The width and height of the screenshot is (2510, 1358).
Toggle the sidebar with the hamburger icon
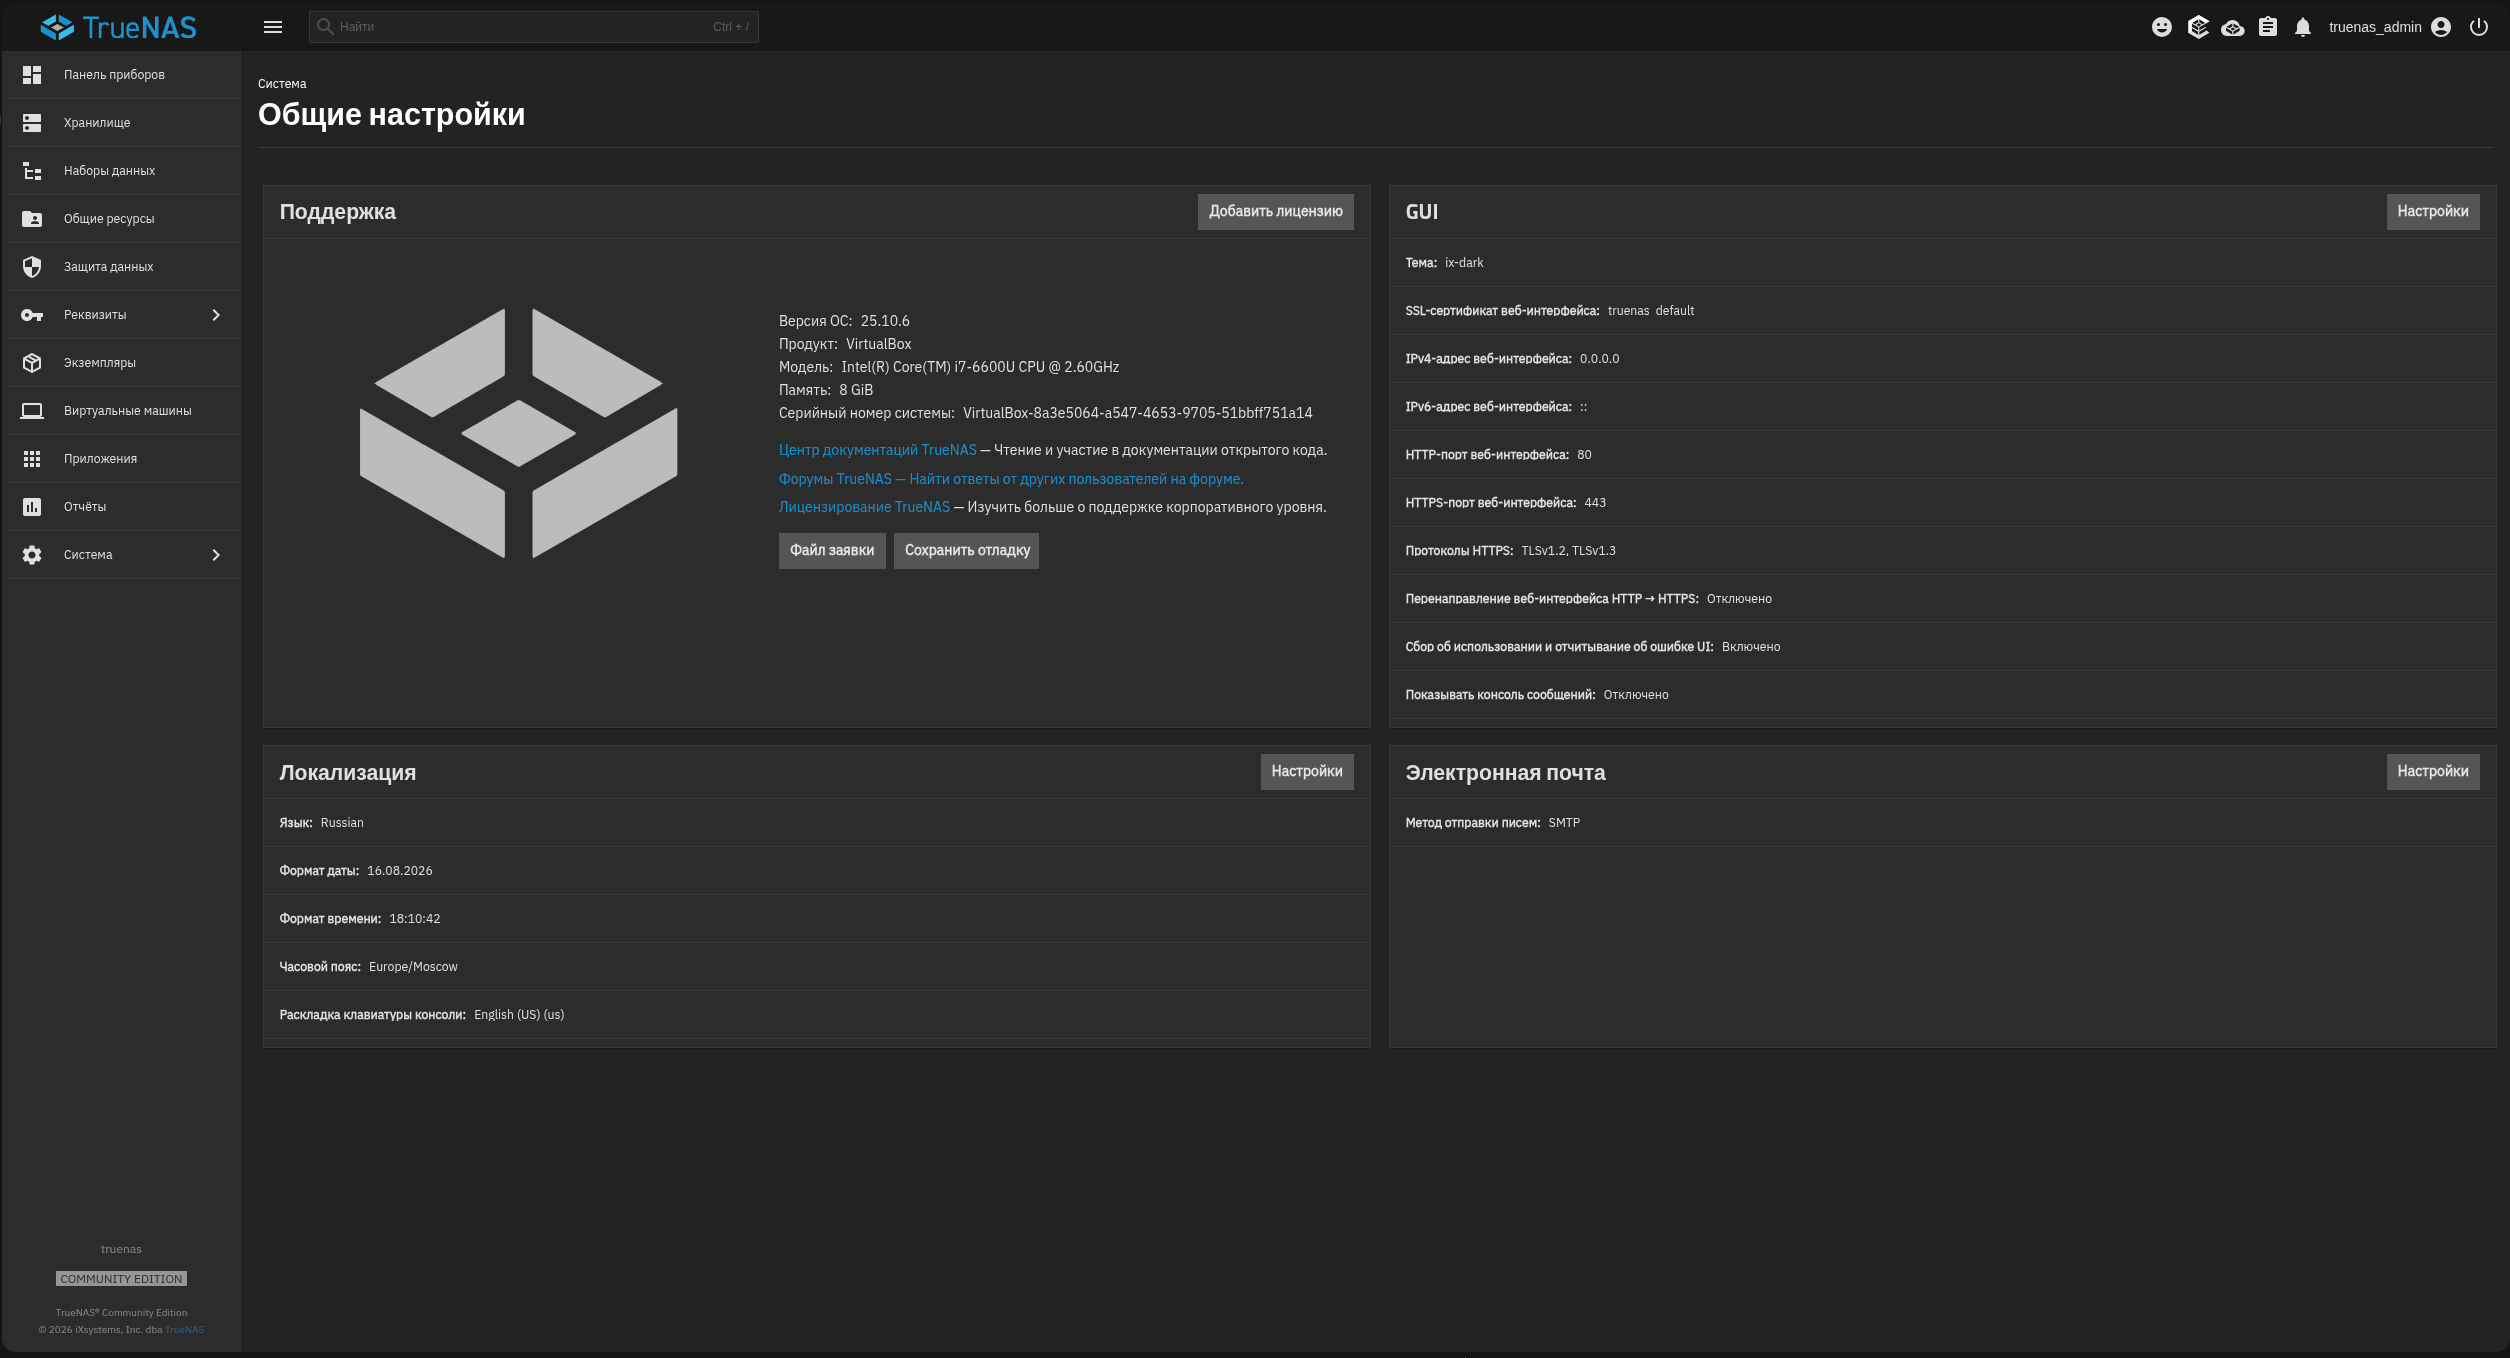(273, 27)
